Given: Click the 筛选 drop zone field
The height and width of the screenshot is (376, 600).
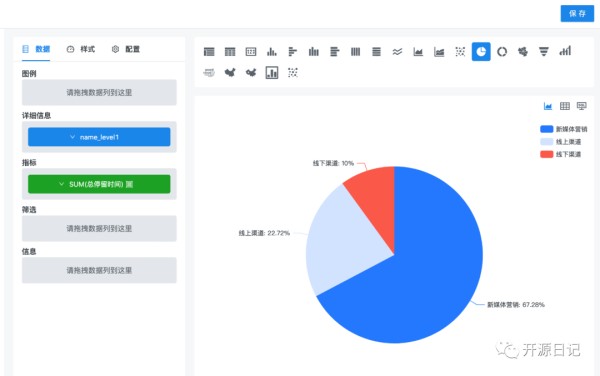Looking at the screenshot, I should pos(99,228).
